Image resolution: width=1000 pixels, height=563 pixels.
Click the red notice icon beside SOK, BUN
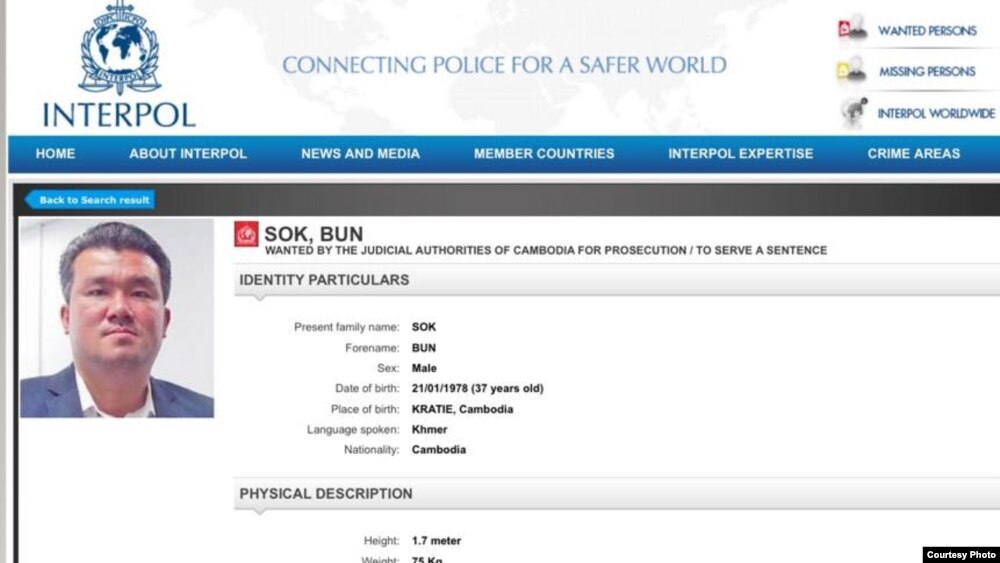(246, 235)
